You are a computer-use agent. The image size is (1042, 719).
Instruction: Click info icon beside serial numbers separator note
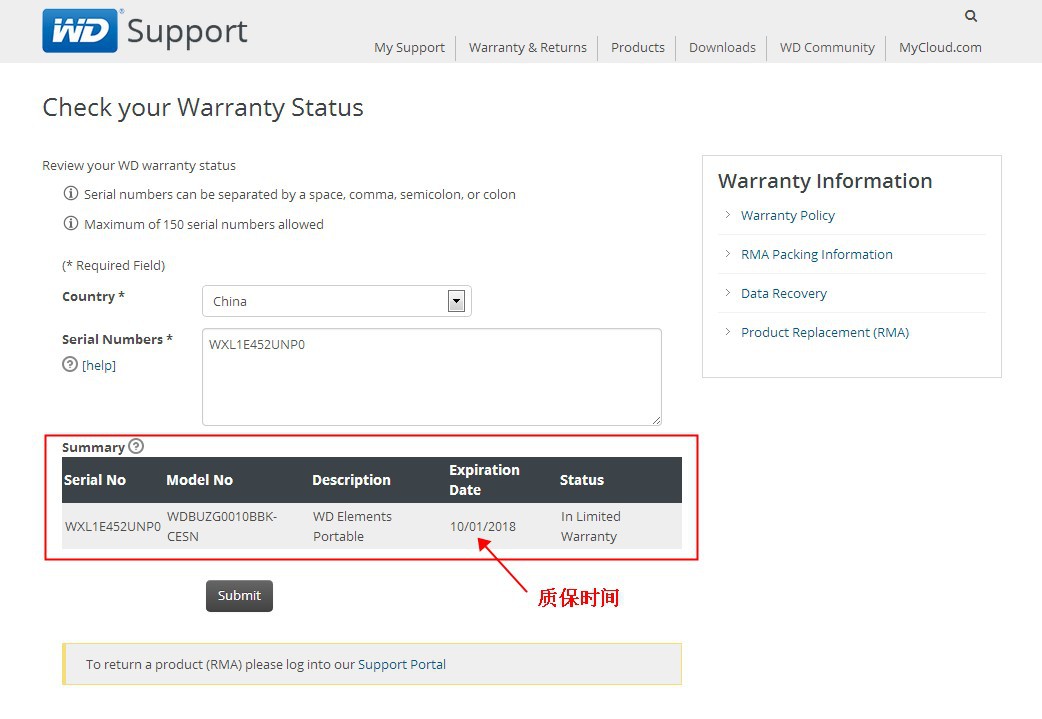[x=70, y=193]
